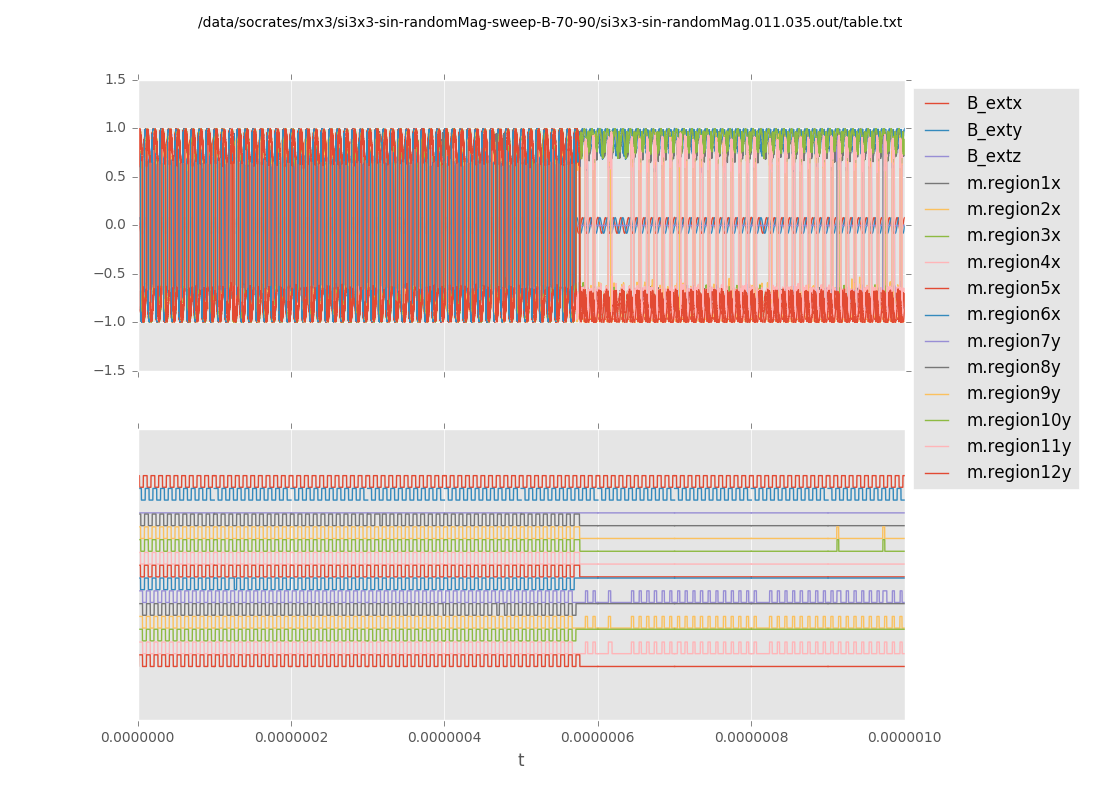
Task: Click the m.region12y legend entry
Action: tap(1018, 472)
